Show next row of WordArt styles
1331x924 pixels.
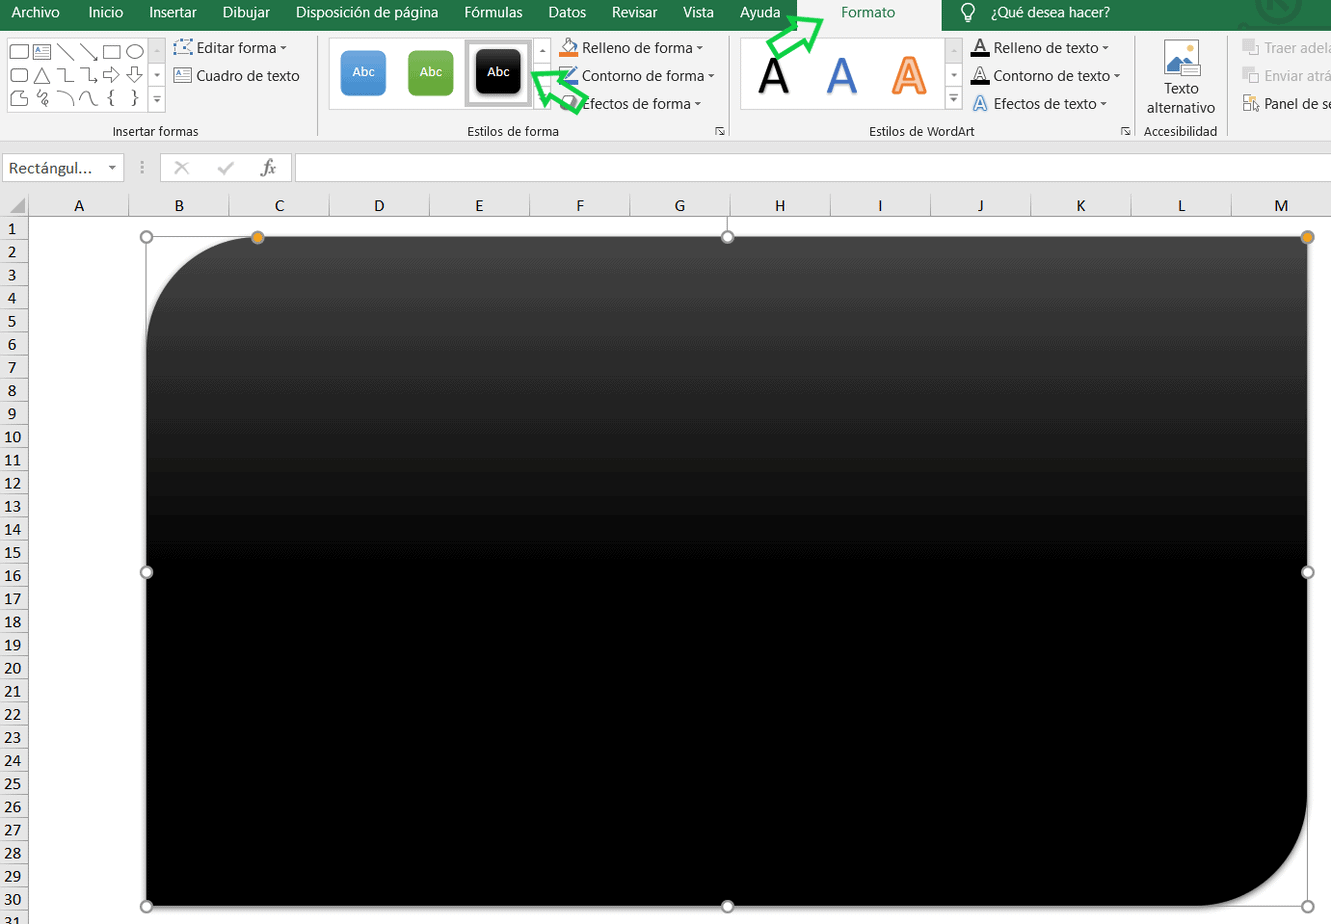coord(953,75)
